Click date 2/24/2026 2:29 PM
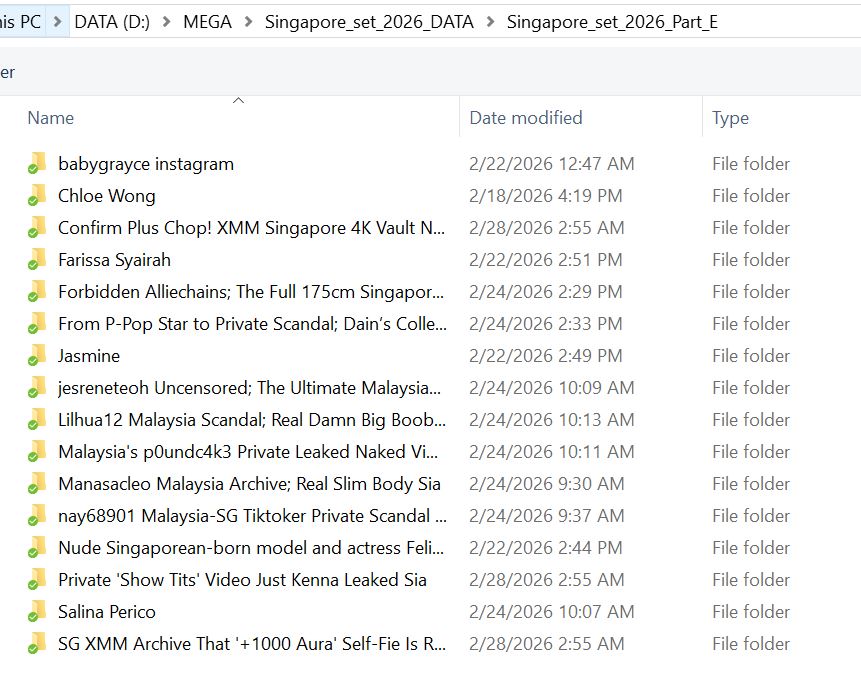The image size is (861, 682). [545, 292]
